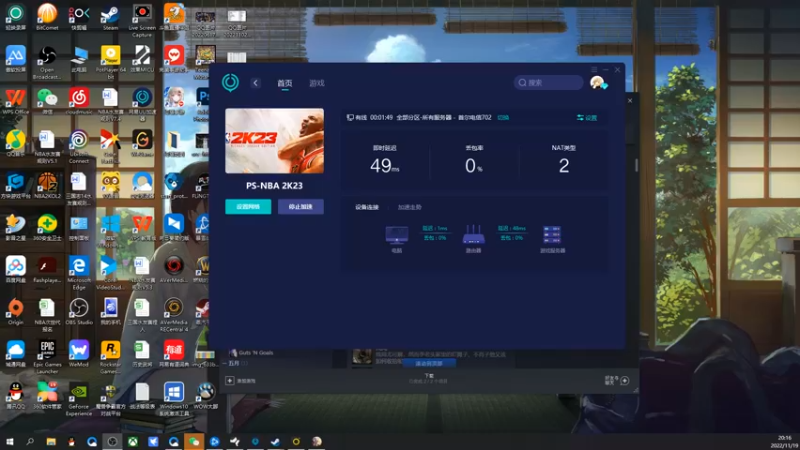Select the 设备连接 tab
800x450 pixels.
point(367,207)
